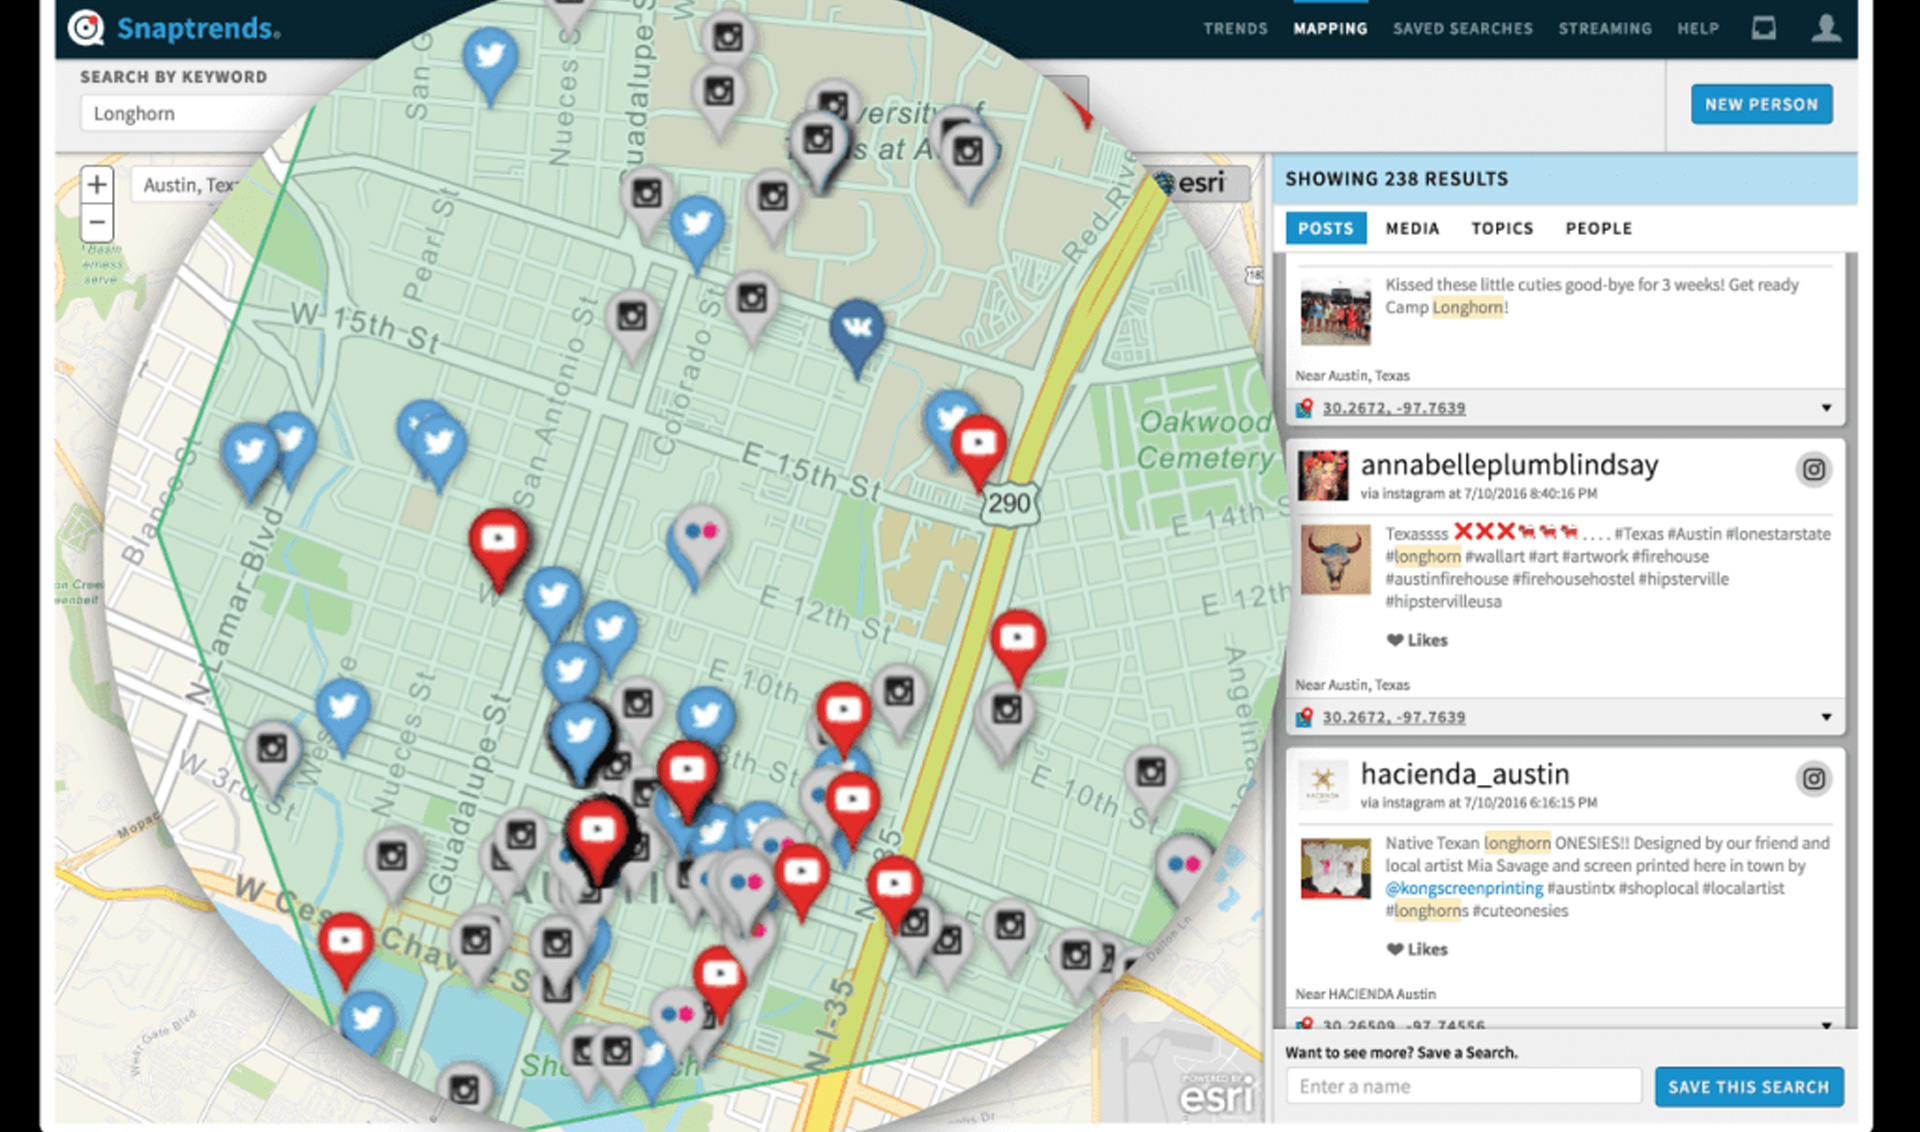Open hacienda_austin profile name

(1465, 774)
